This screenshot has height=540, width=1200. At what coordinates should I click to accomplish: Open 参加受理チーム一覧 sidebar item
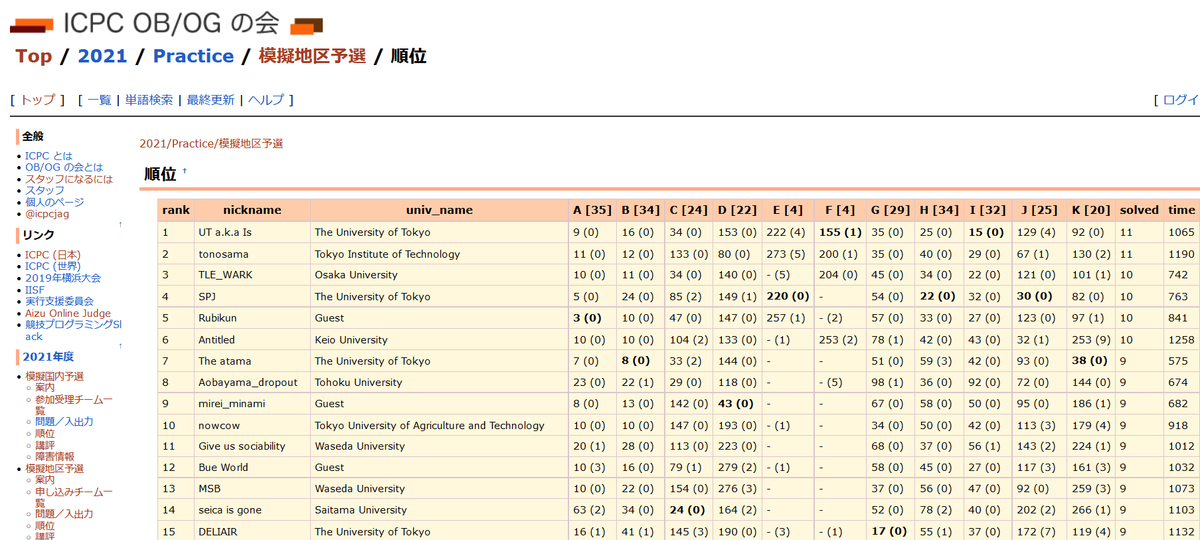pyautogui.click(x=73, y=405)
